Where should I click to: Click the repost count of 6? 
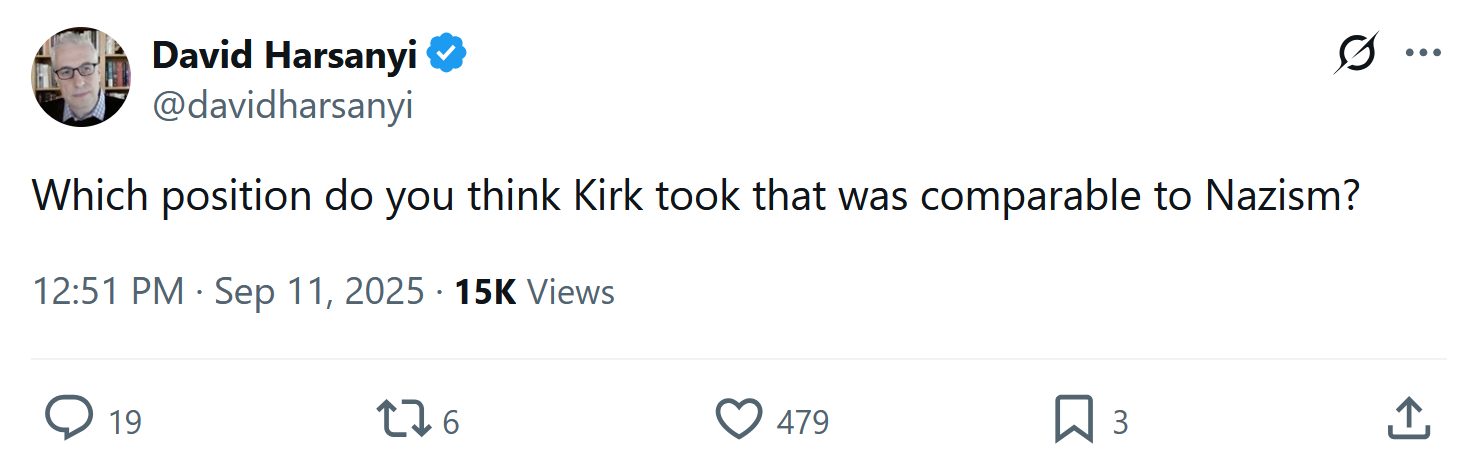click(450, 422)
